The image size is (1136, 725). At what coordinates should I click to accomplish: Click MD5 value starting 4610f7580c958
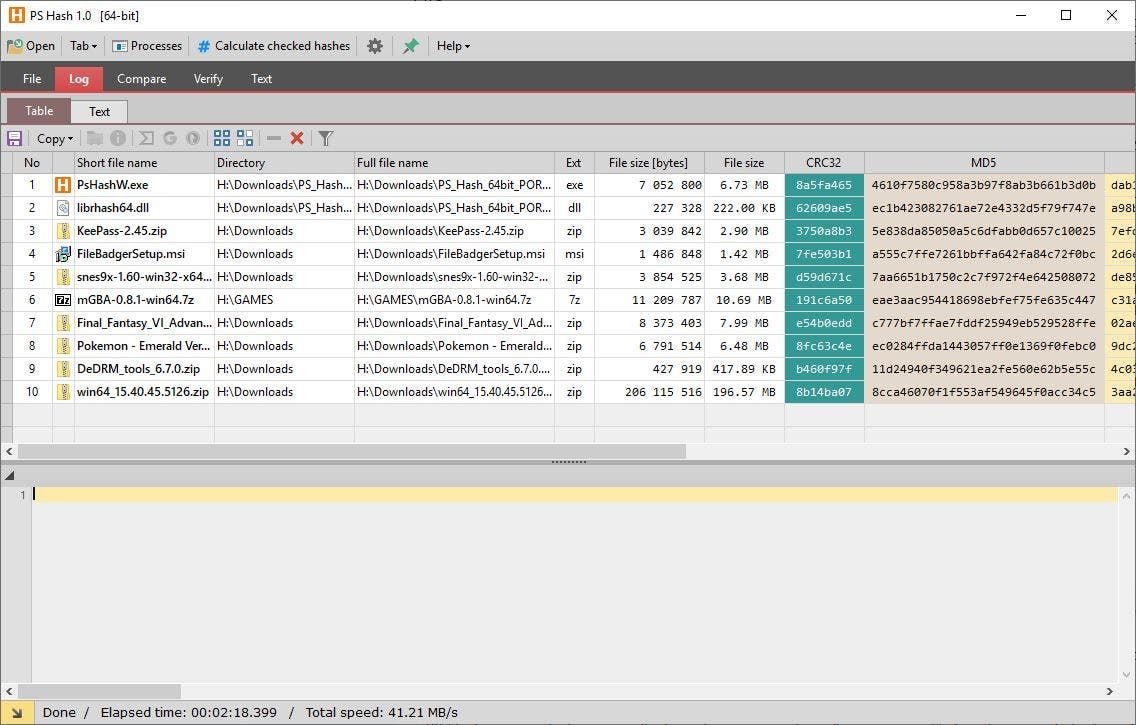point(984,185)
